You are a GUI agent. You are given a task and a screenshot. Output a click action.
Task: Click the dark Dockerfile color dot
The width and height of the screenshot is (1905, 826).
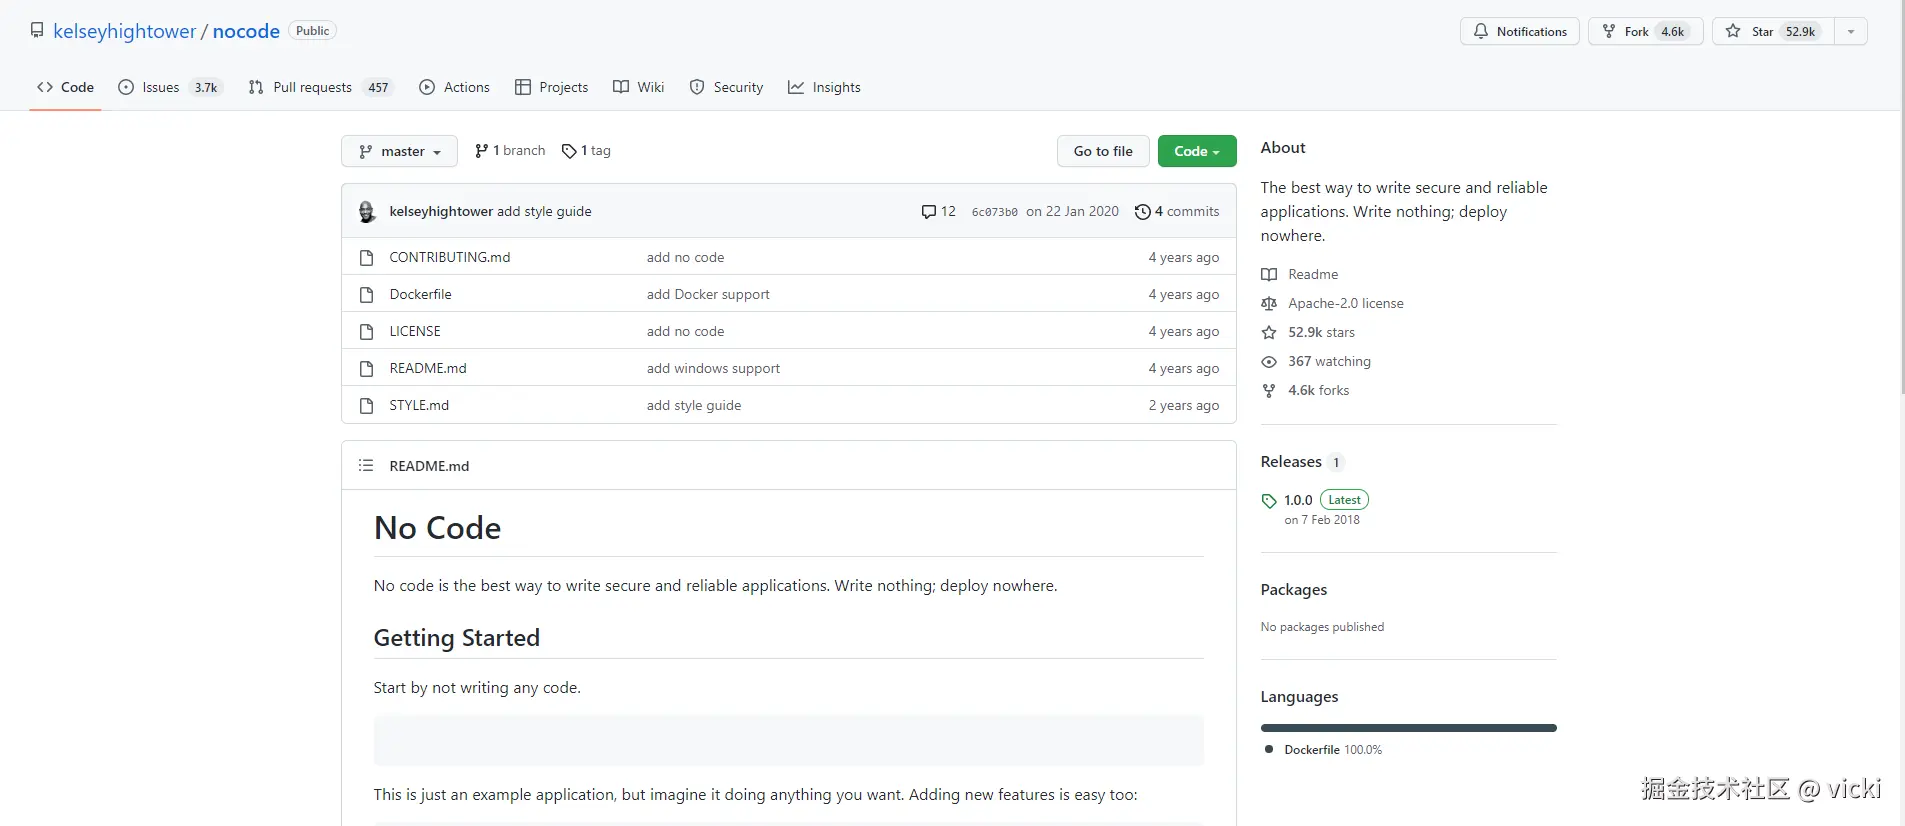tap(1269, 749)
